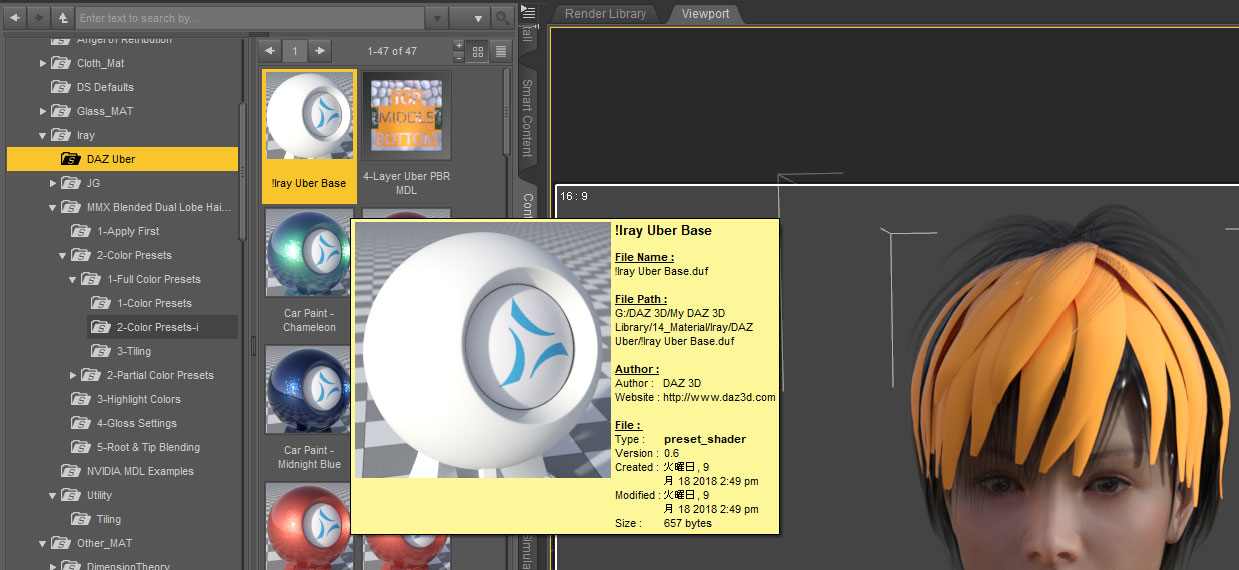This screenshot has width=1239, height=570.
Task: Switch to the Viewport tab
Action: [x=705, y=14]
